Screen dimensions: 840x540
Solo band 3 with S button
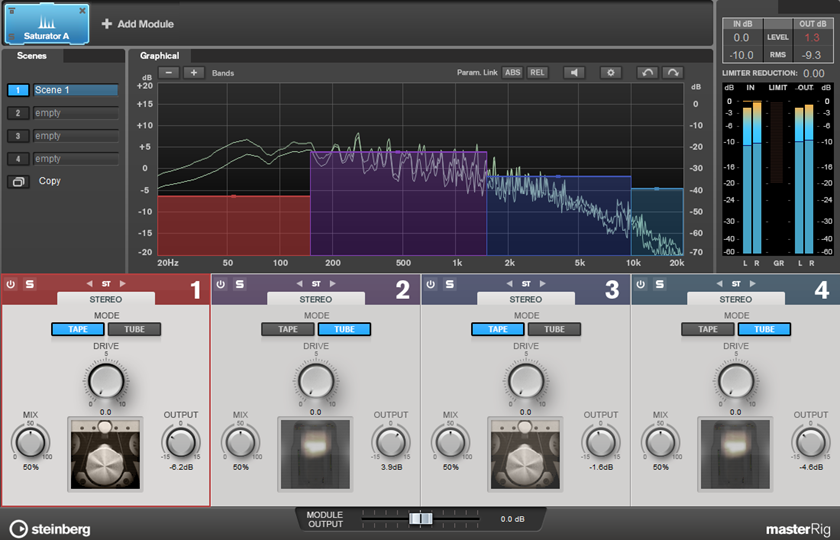450,284
